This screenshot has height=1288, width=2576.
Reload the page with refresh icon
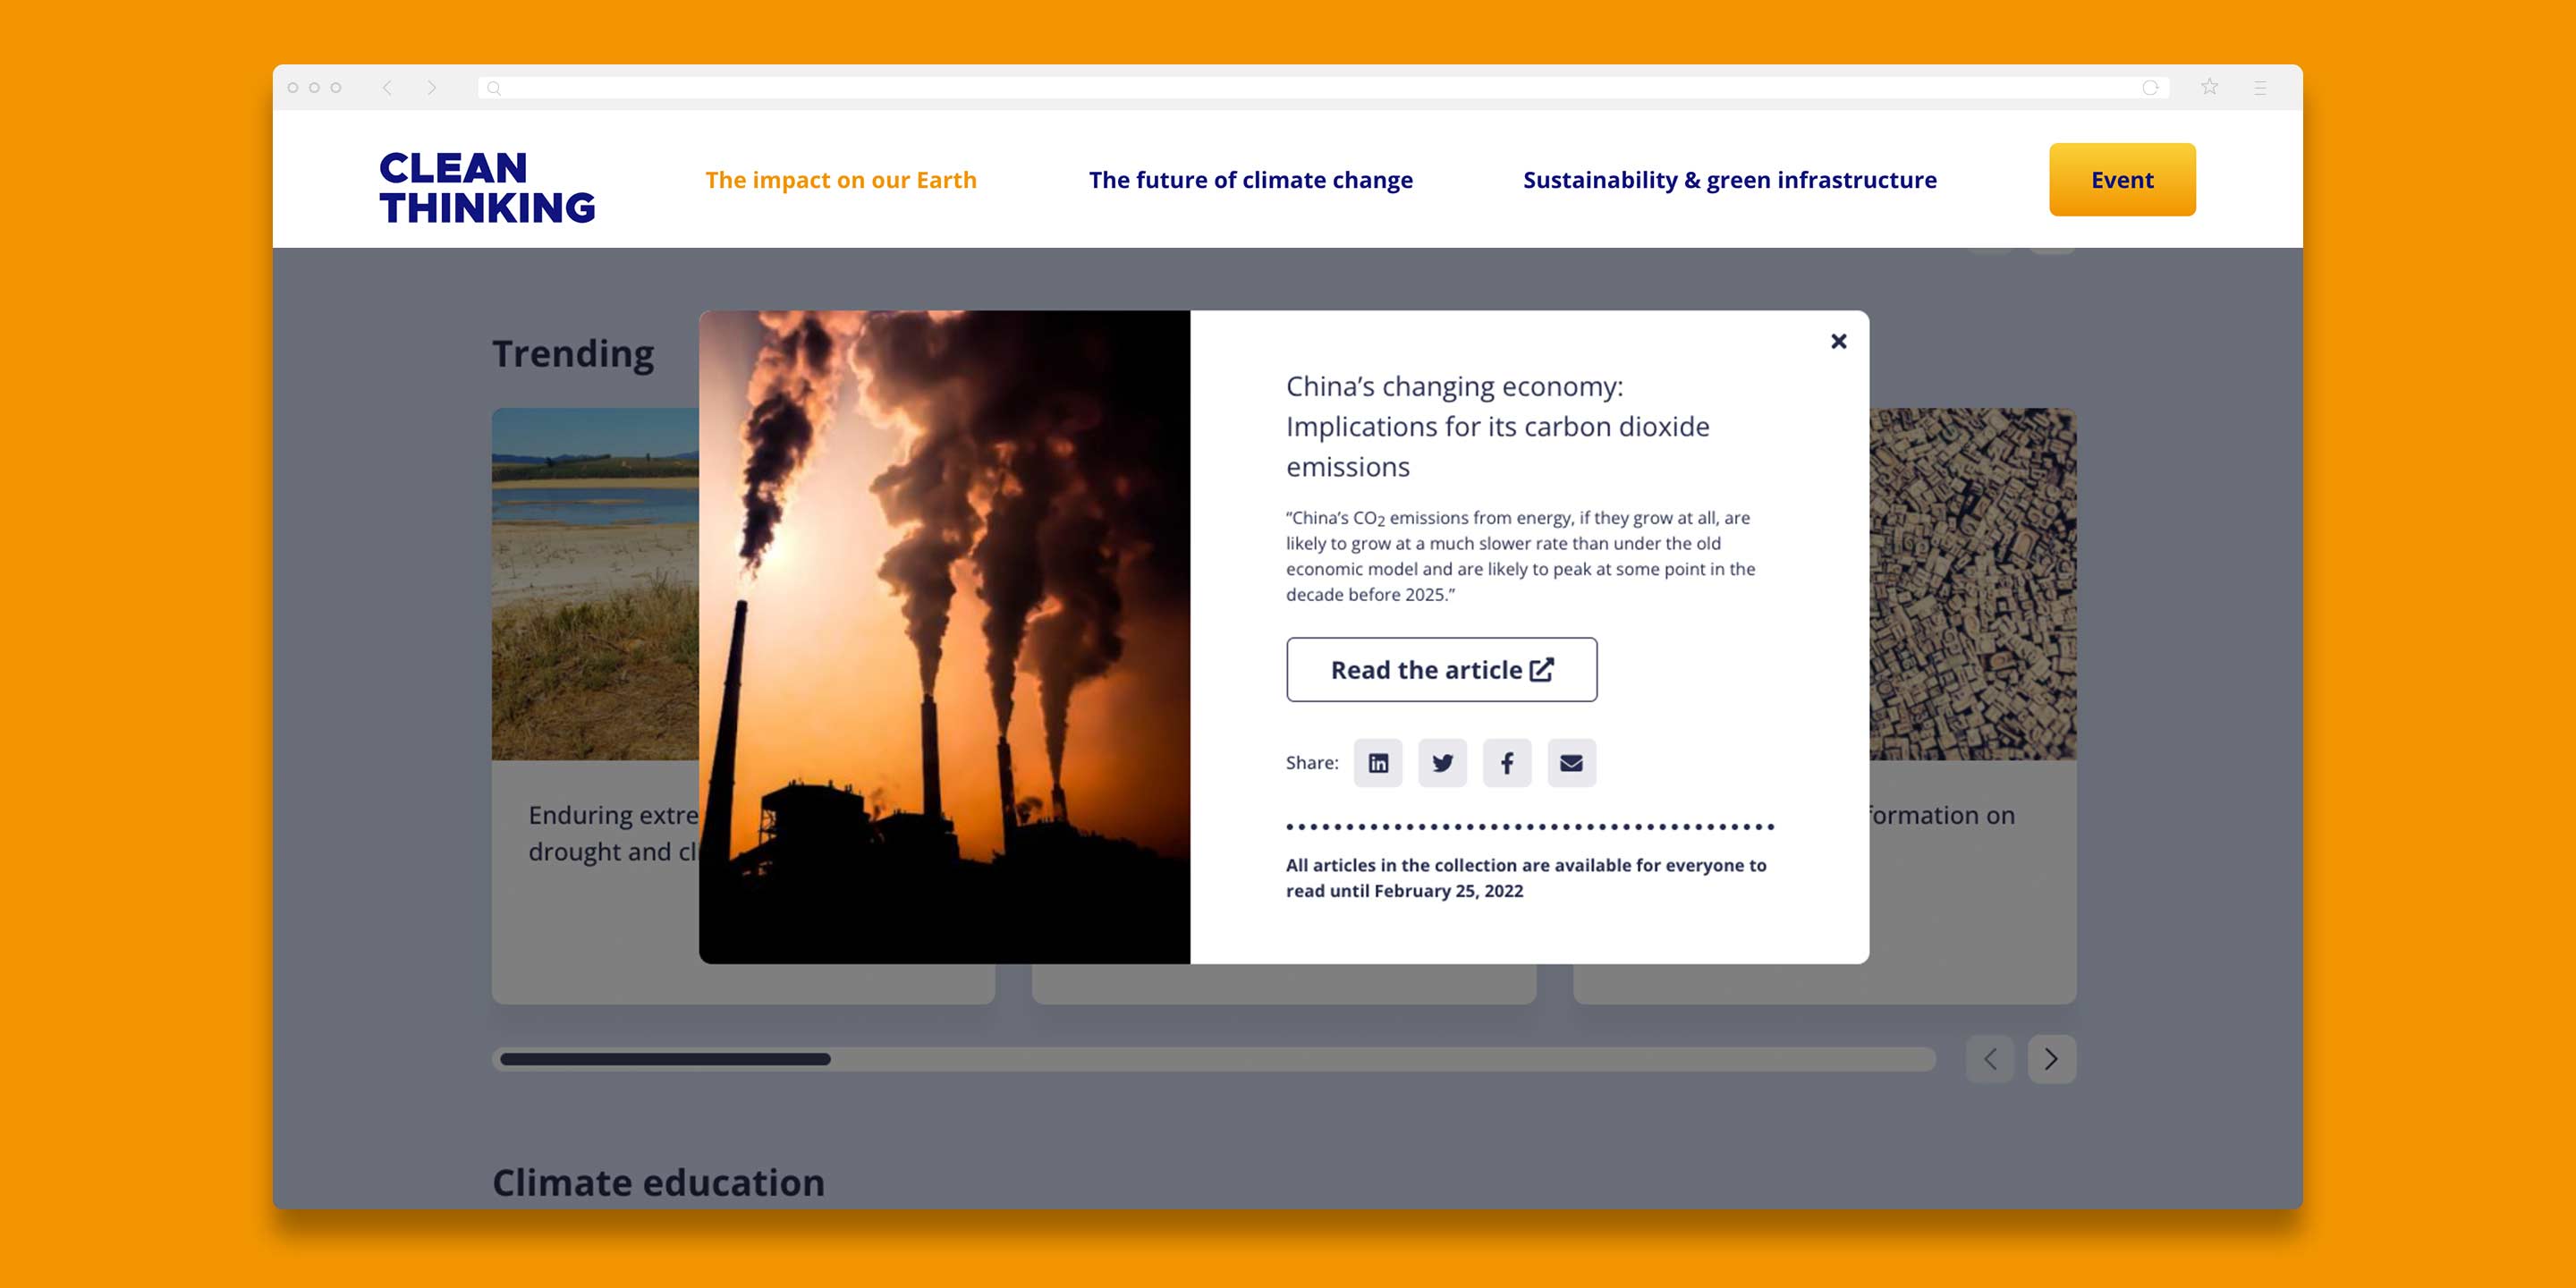(x=2149, y=88)
